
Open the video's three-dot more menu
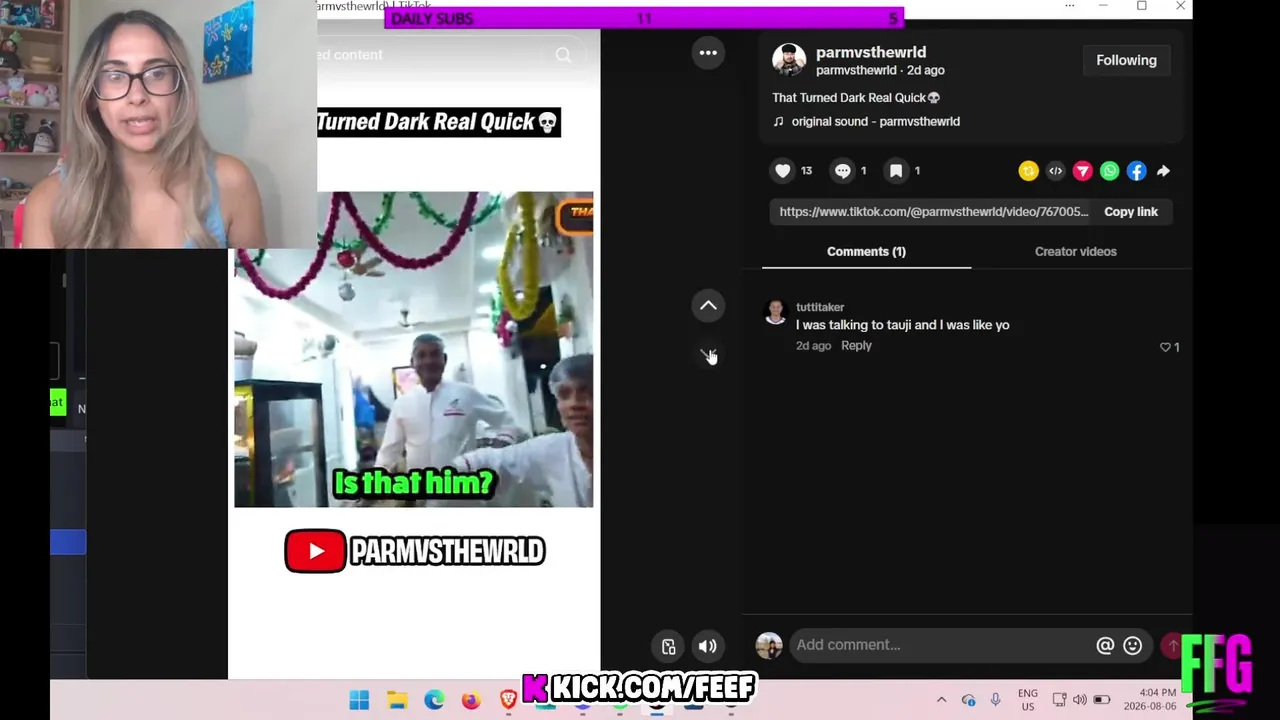pyautogui.click(x=708, y=53)
